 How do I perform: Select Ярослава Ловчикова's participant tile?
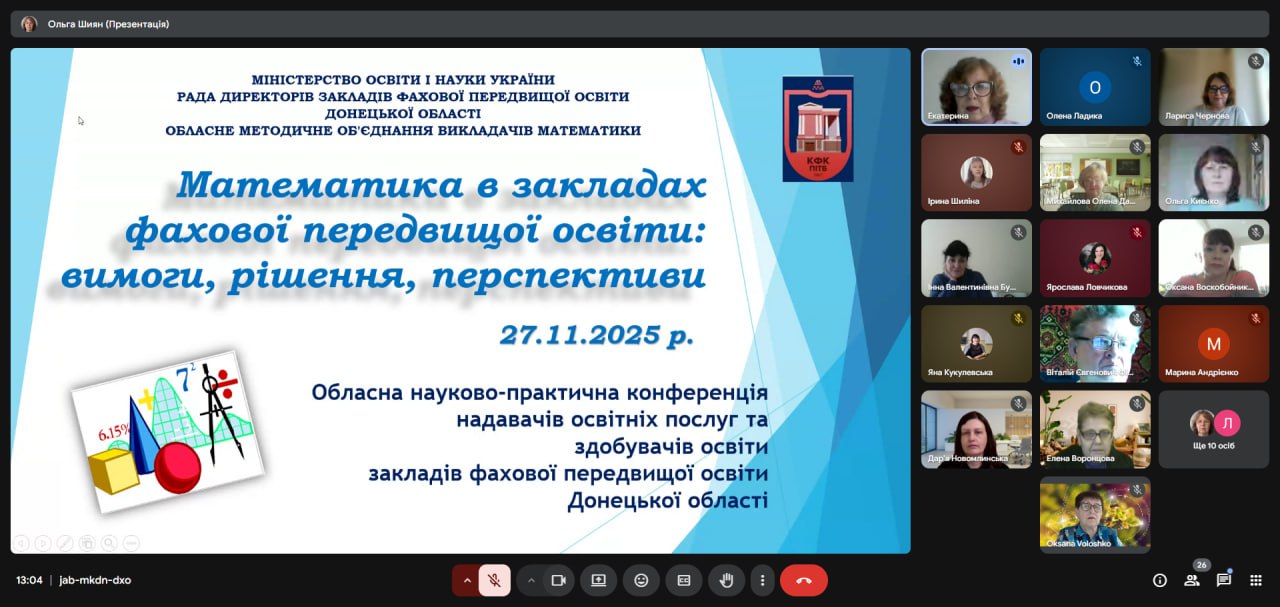coord(1095,258)
